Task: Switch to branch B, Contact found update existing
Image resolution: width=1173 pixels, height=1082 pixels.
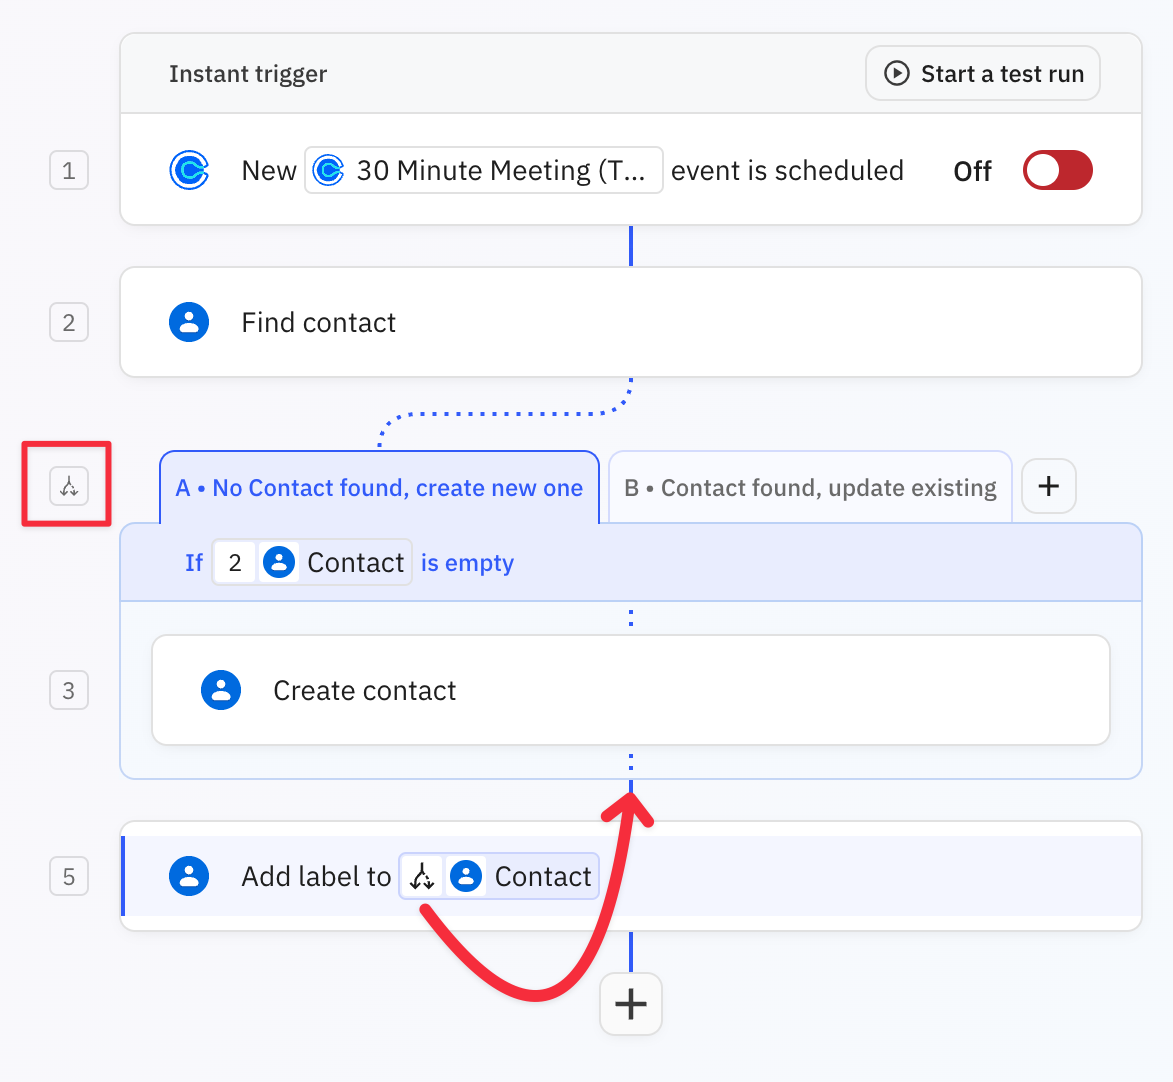Action: [x=810, y=487]
